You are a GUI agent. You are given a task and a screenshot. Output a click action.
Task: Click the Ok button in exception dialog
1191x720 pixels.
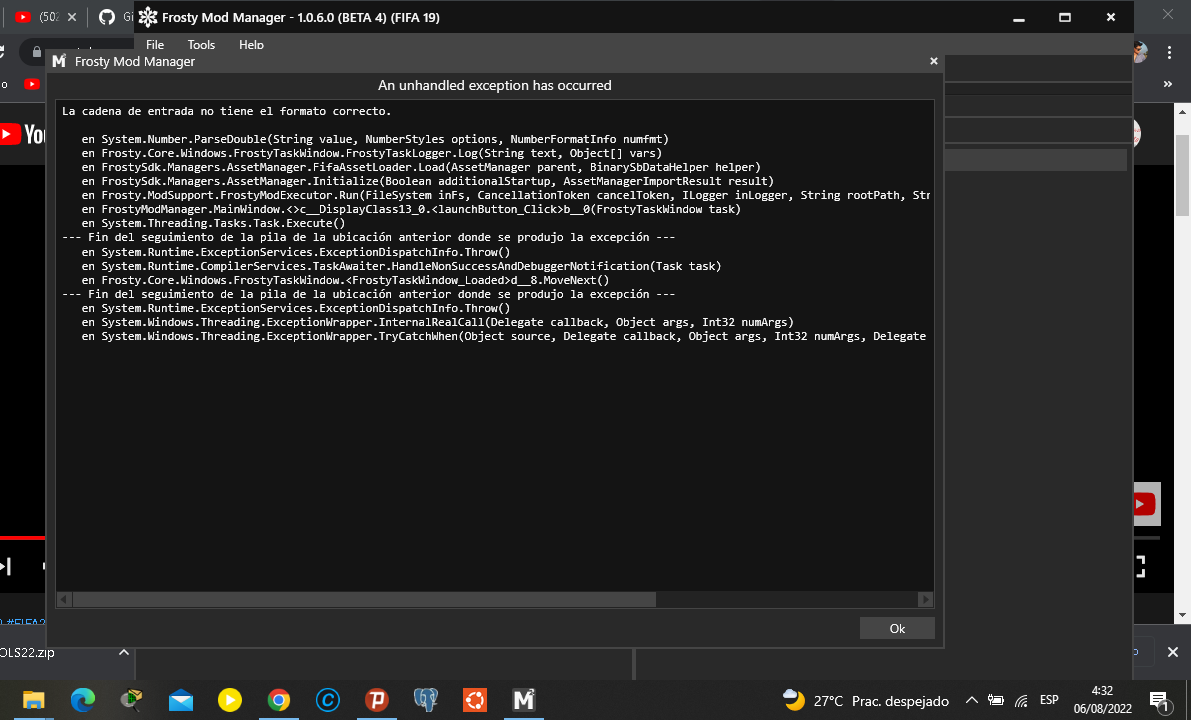(897, 628)
